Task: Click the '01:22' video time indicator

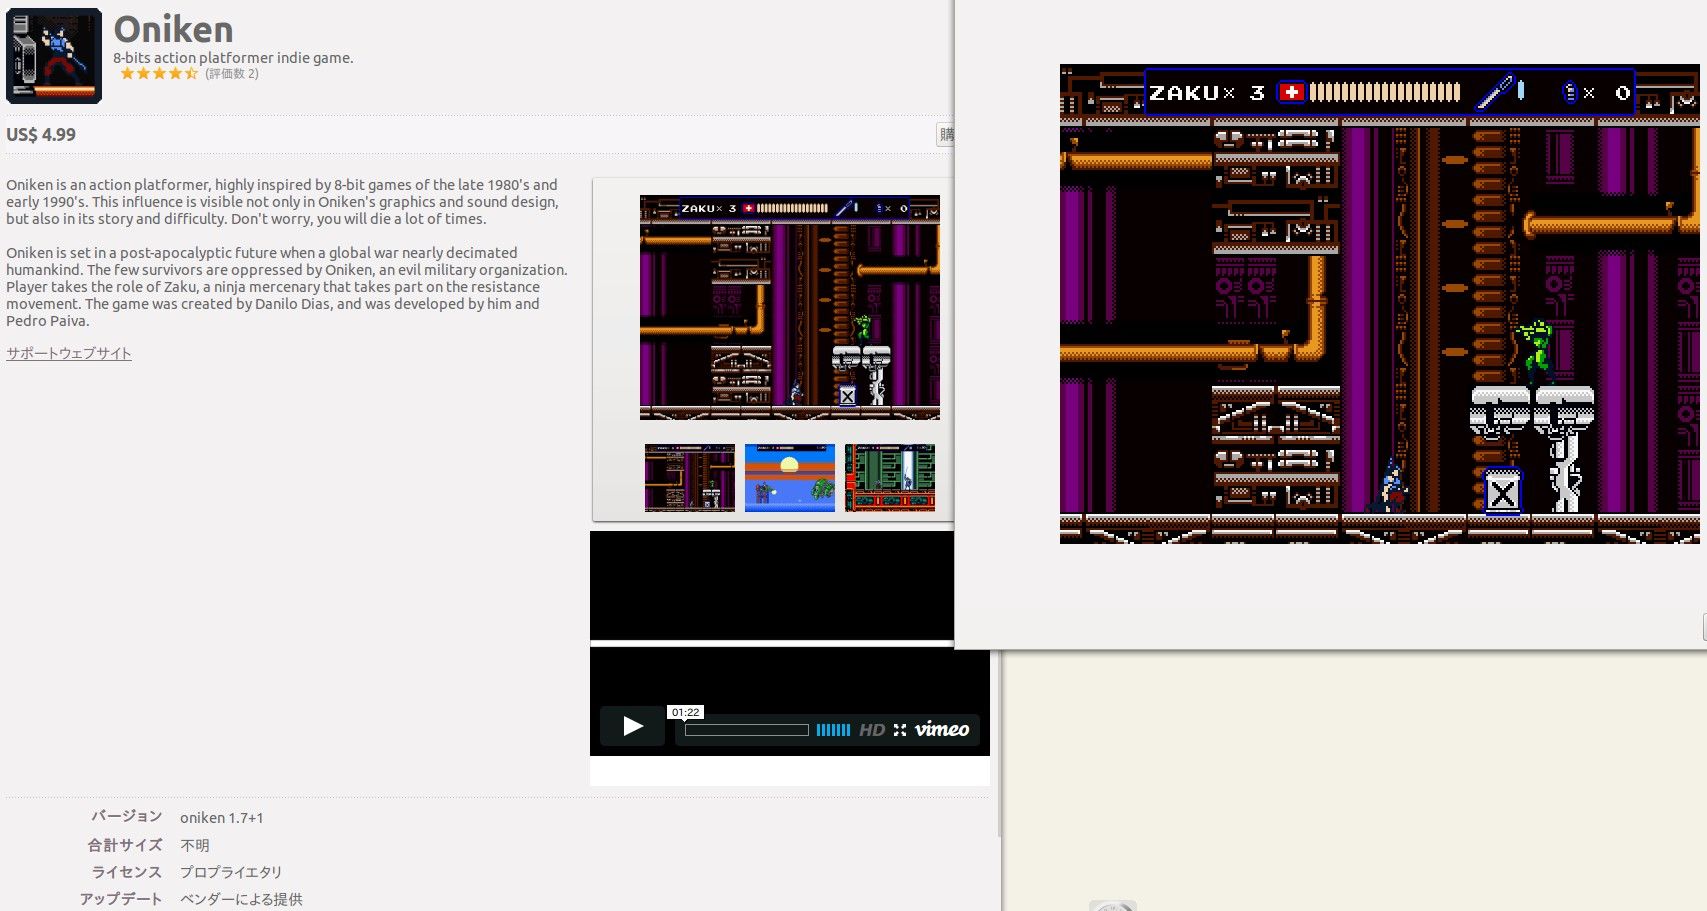Action: tap(686, 712)
